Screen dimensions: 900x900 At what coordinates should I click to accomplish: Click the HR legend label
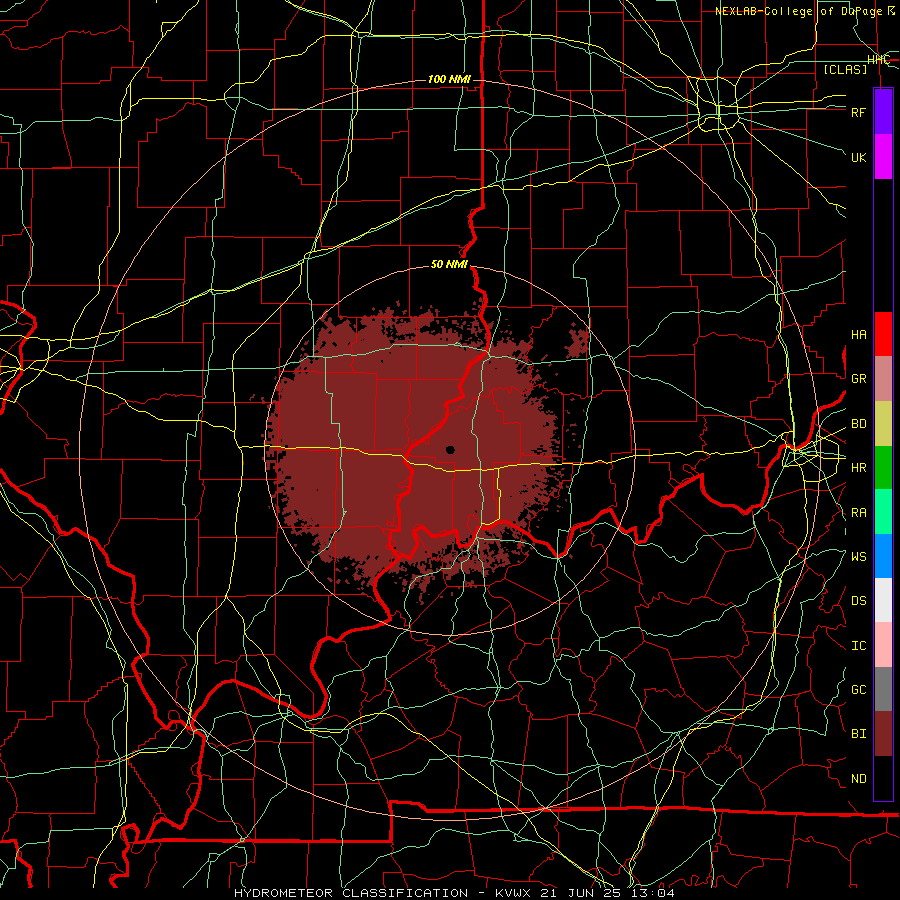point(858,468)
